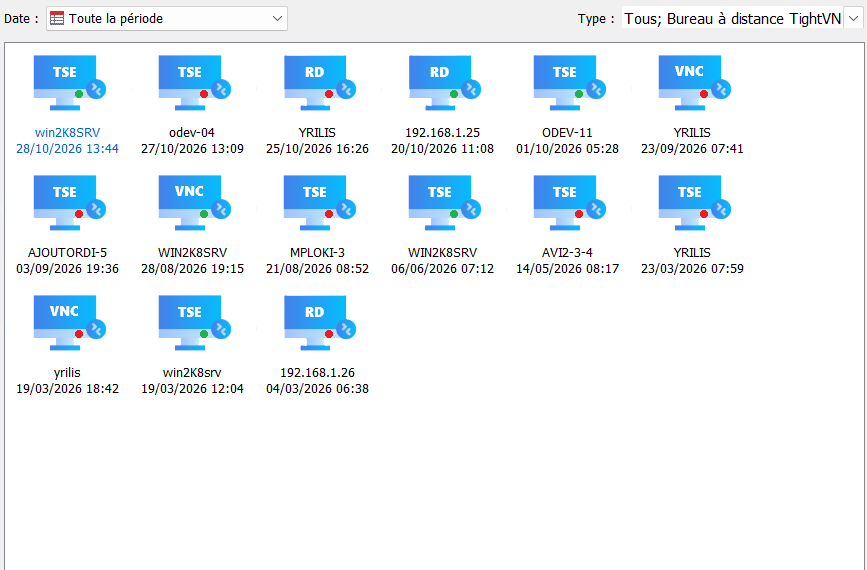Click the date text '23/09/2026 07:41'

692,149
